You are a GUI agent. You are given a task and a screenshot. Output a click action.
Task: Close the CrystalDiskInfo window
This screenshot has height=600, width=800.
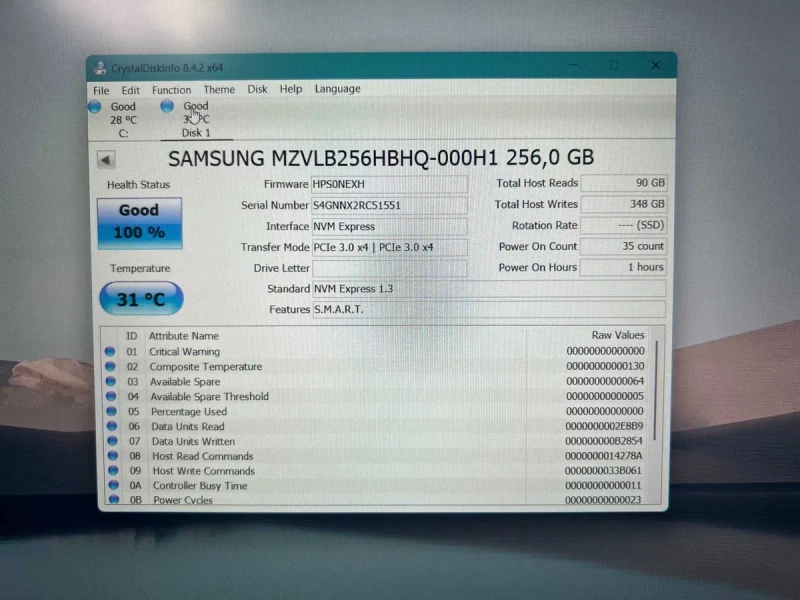[656, 65]
